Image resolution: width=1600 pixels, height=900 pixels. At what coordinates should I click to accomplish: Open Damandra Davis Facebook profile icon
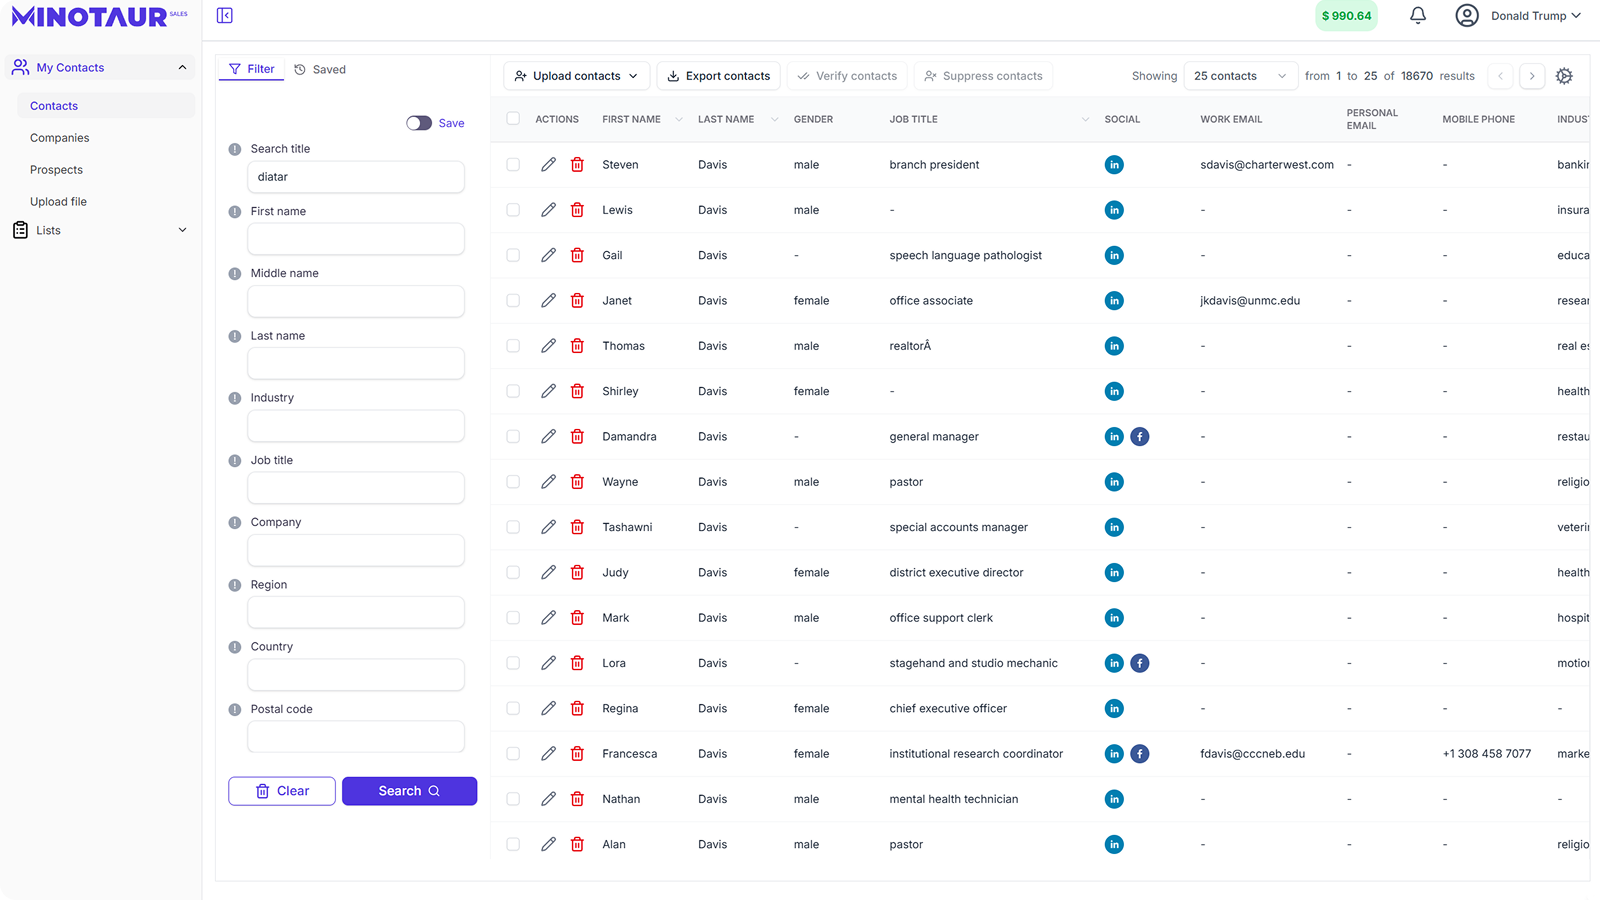1139,437
